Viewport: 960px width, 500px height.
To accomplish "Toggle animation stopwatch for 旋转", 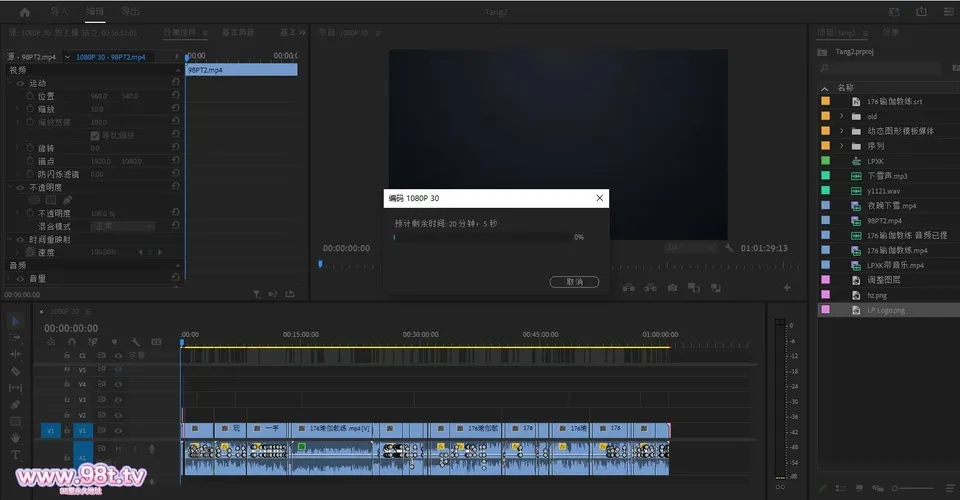I will pyautogui.click(x=30, y=148).
